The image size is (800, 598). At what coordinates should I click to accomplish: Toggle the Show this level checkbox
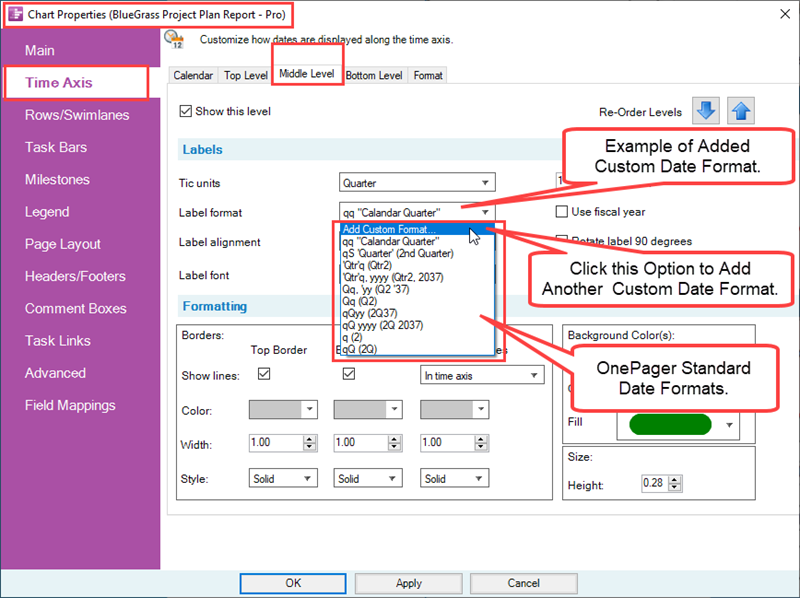[186, 111]
